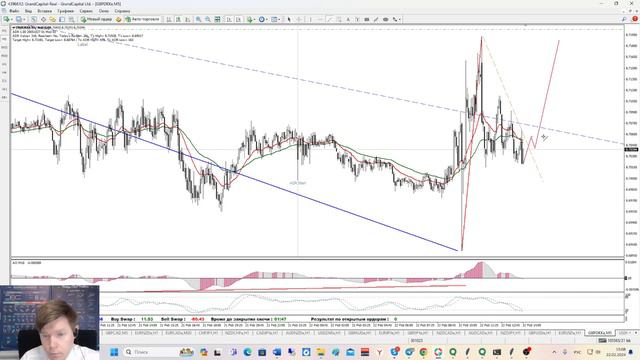This screenshot has width=640, height=360.
Task: Open the Сервис menu
Action: click(86, 11)
